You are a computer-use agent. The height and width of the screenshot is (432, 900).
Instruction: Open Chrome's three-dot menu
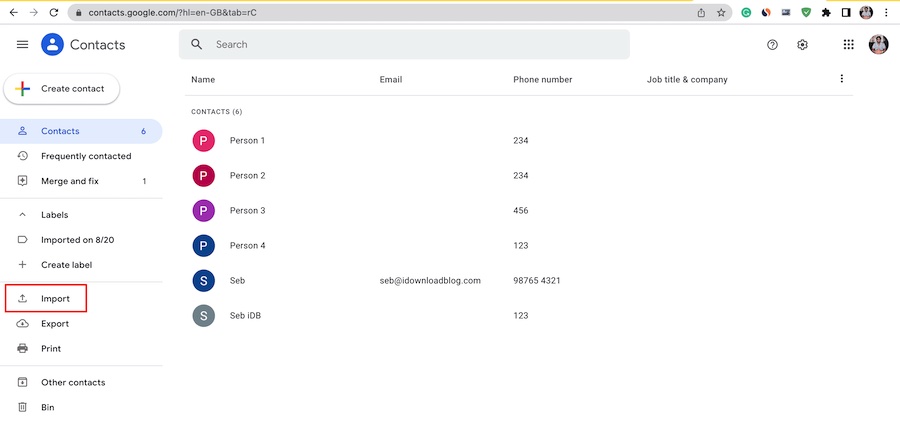(886, 13)
